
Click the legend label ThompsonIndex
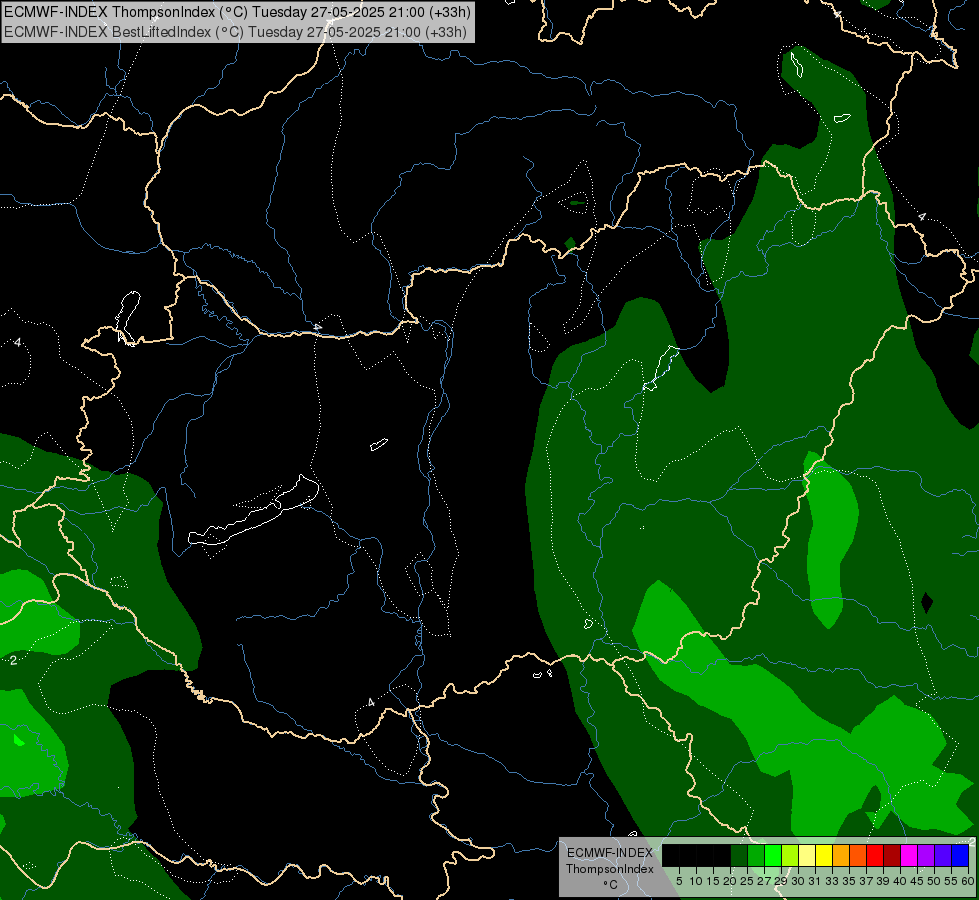(609, 869)
